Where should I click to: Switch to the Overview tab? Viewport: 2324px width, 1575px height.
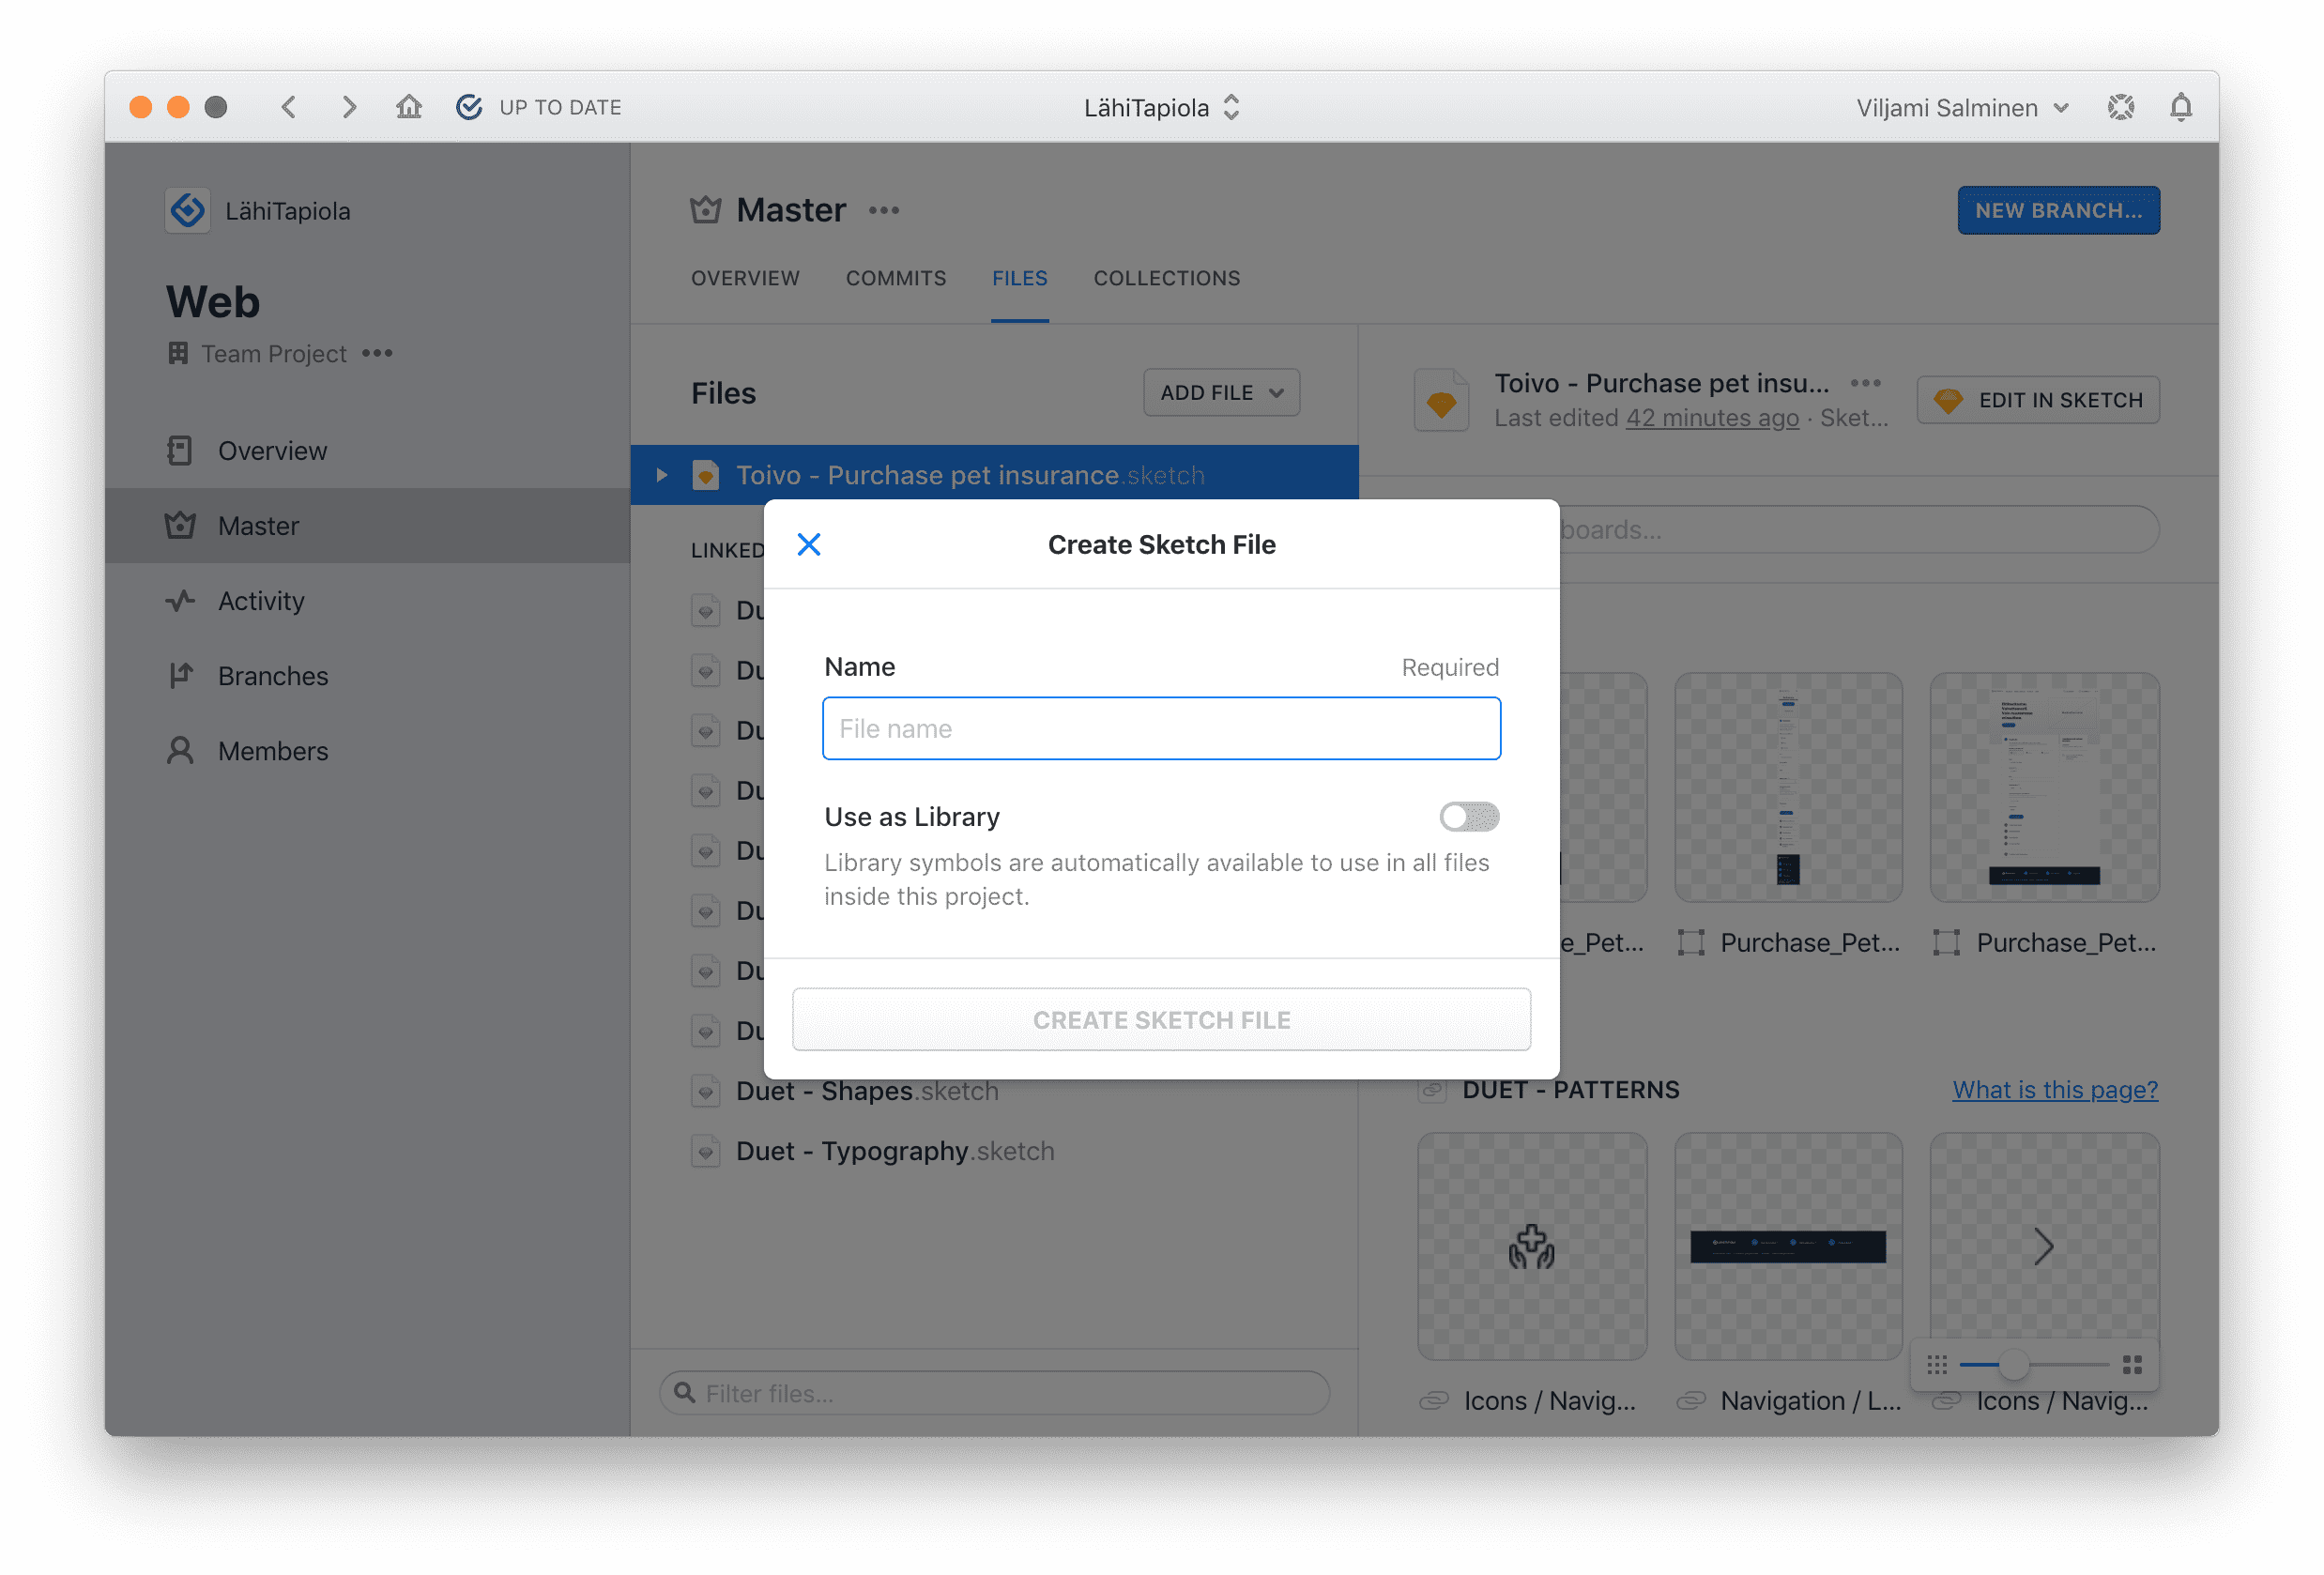click(x=745, y=278)
